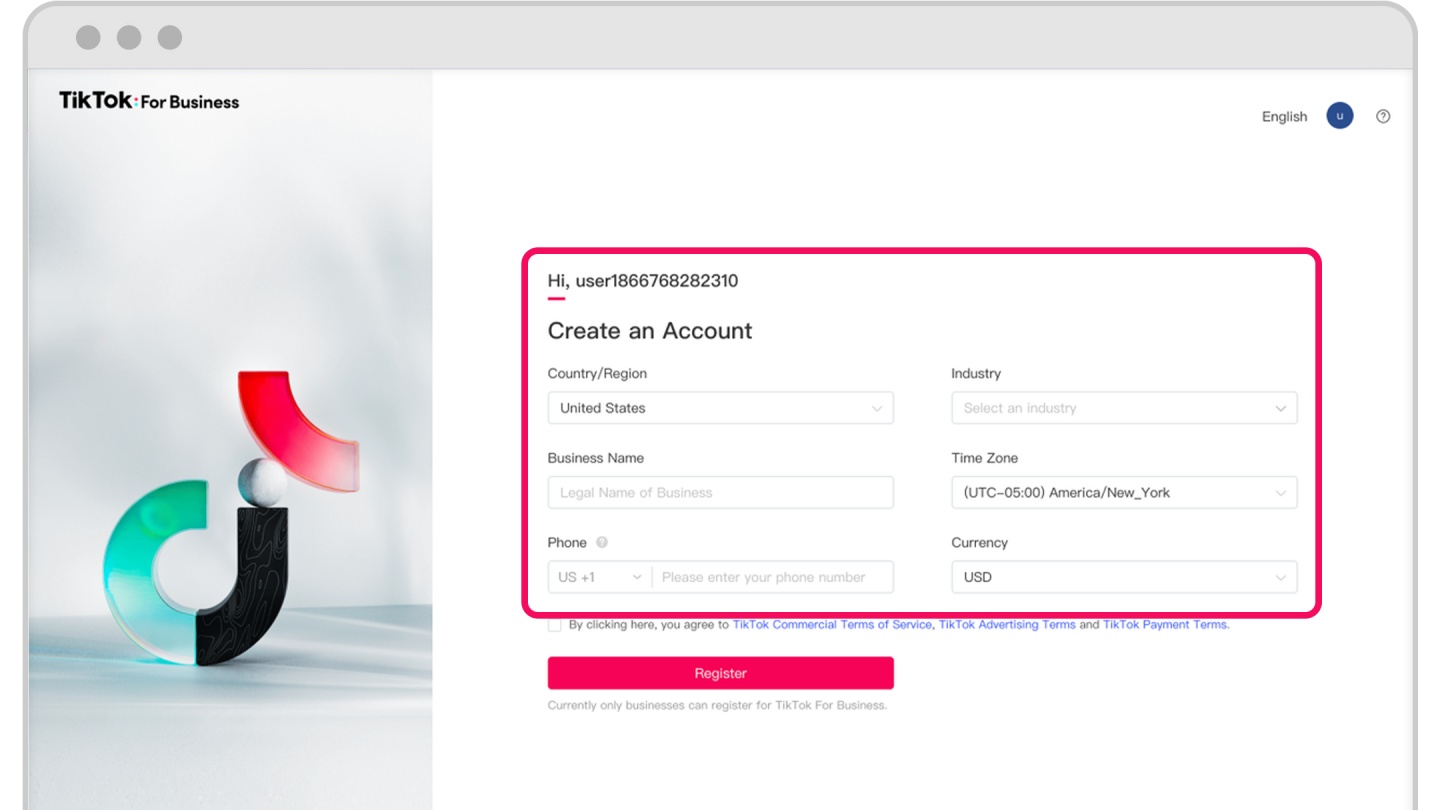
Task: Open the help question mark icon
Action: (1383, 116)
